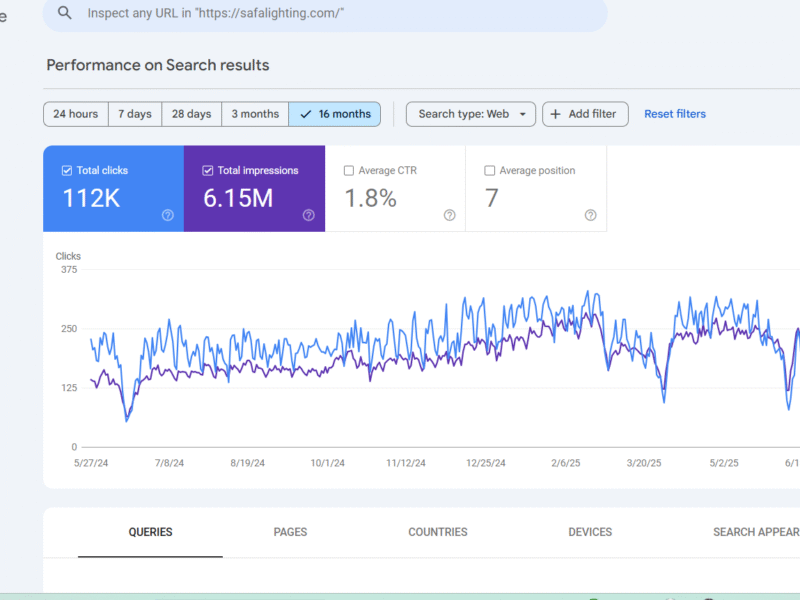Click the plus icon on Add filter
The height and width of the screenshot is (600, 800).
point(556,114)
